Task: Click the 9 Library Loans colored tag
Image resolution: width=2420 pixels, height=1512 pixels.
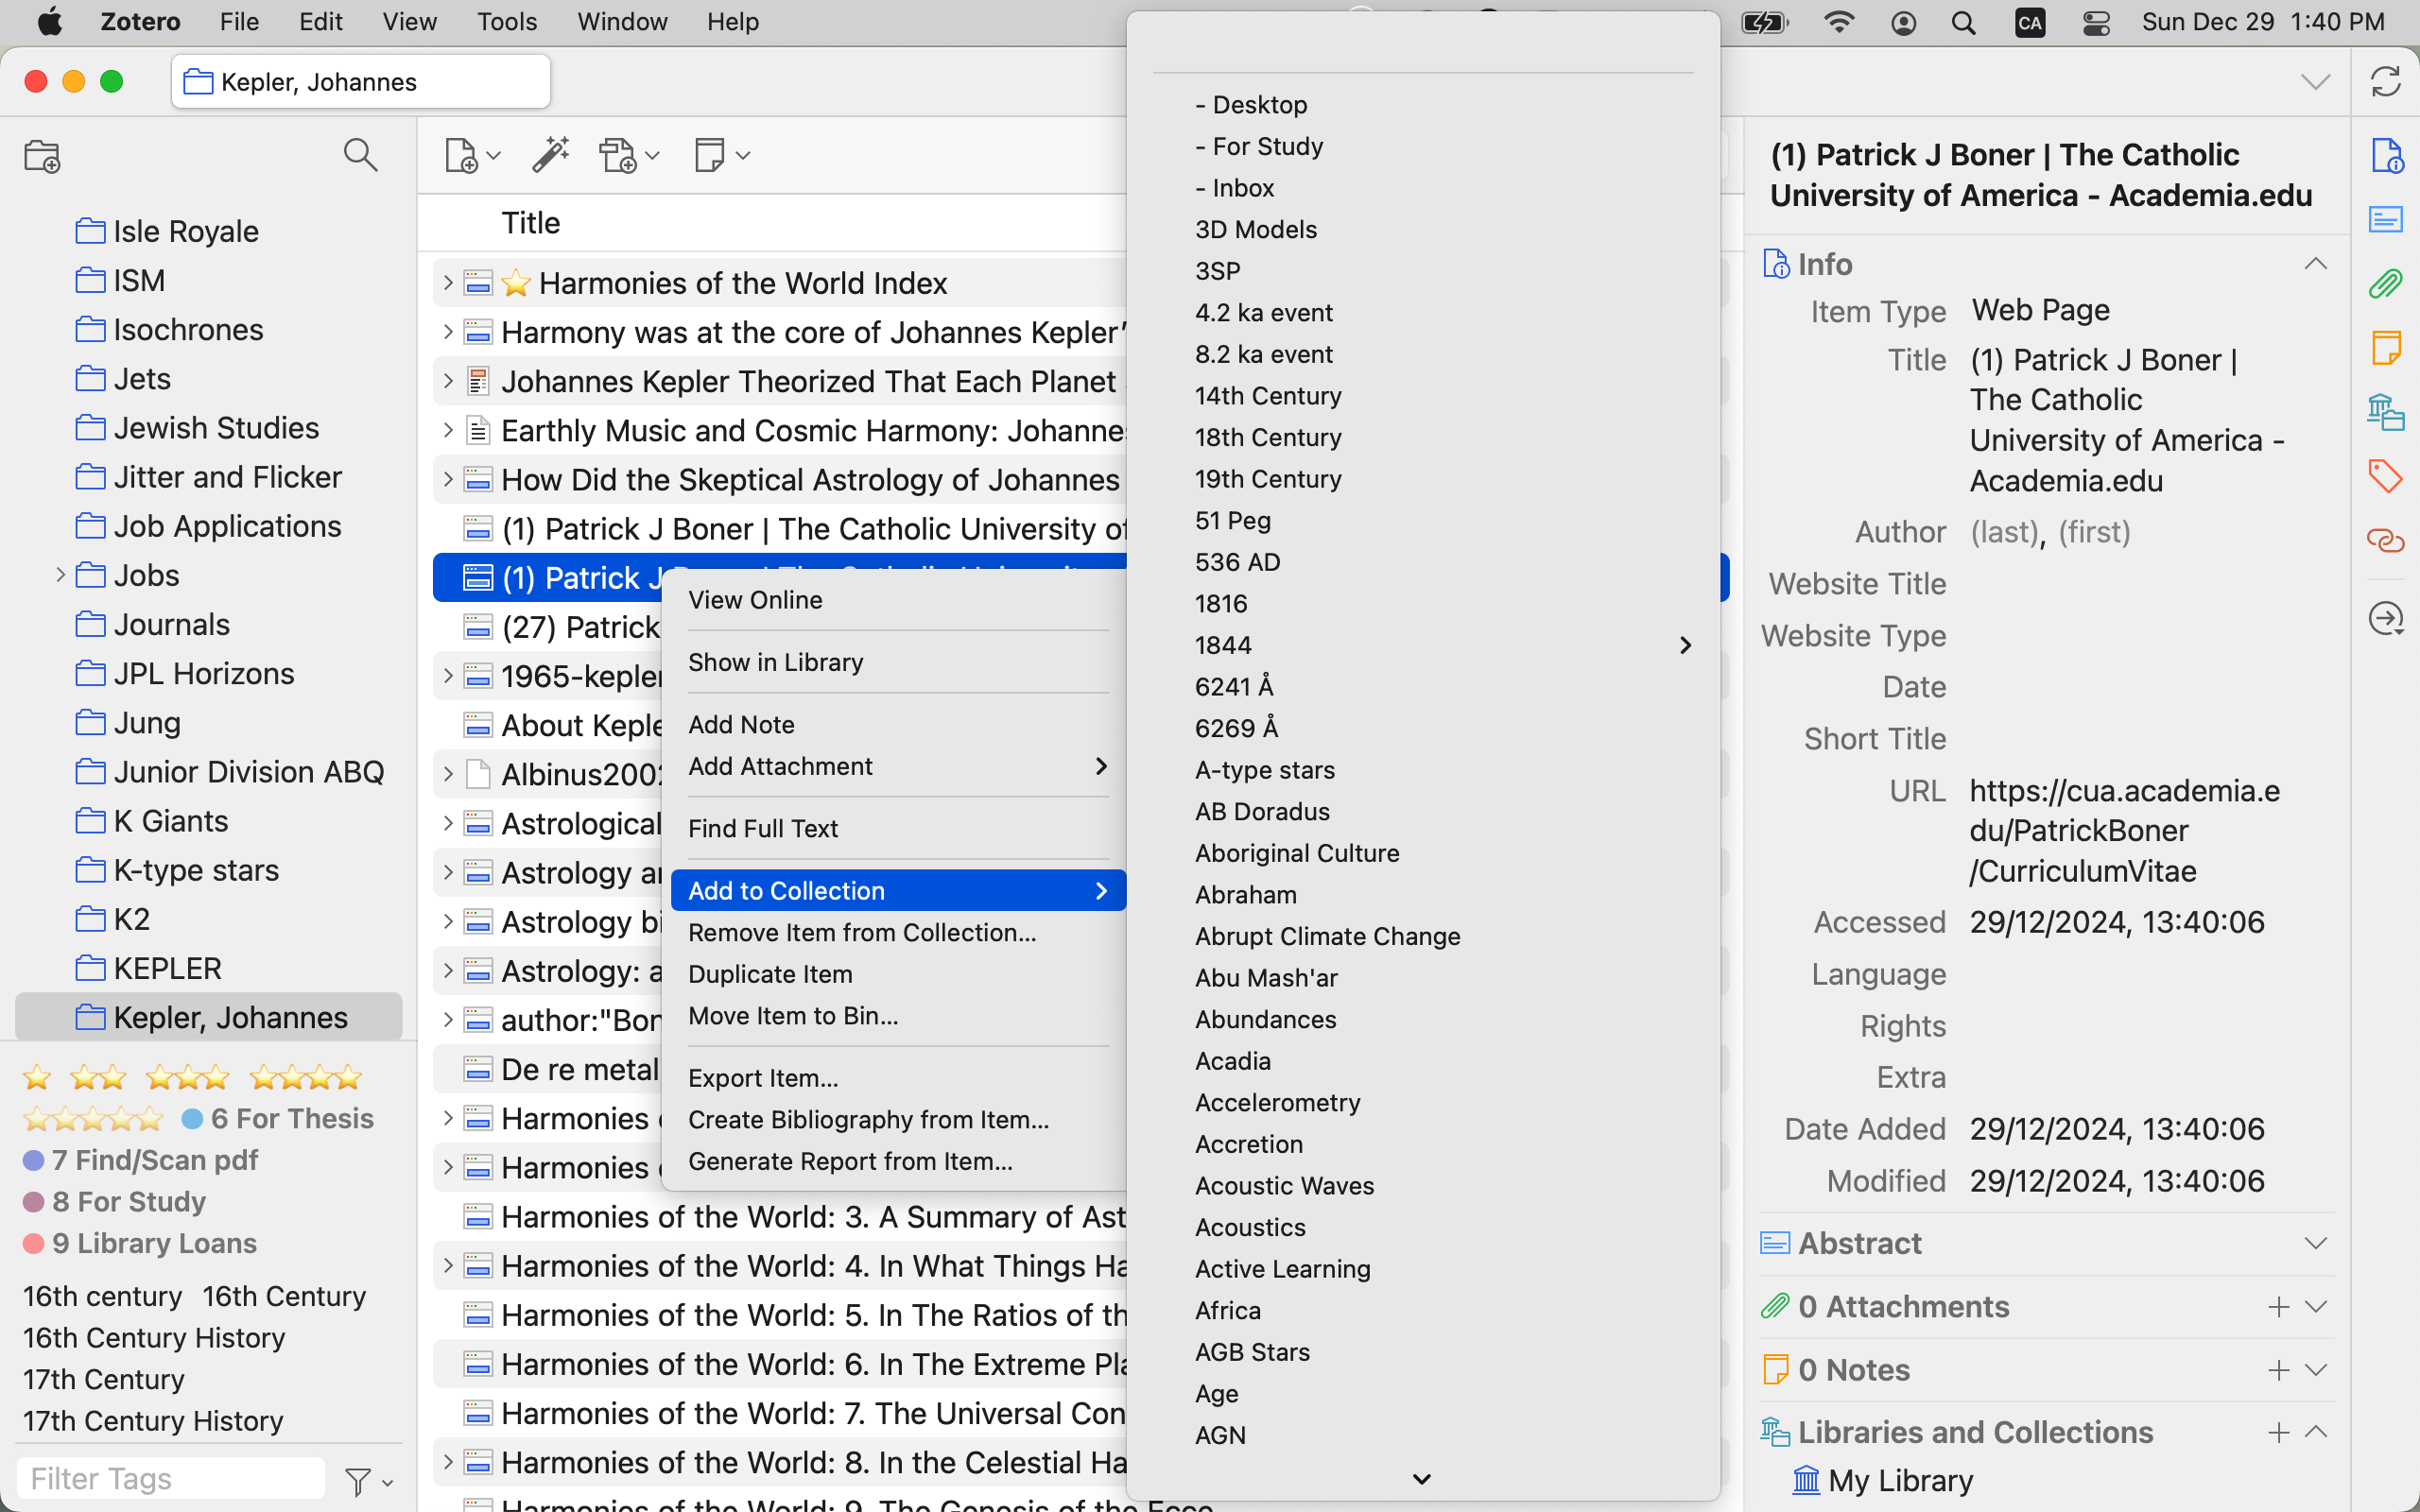Action: pyautogui.click(x=140, y=1243)
